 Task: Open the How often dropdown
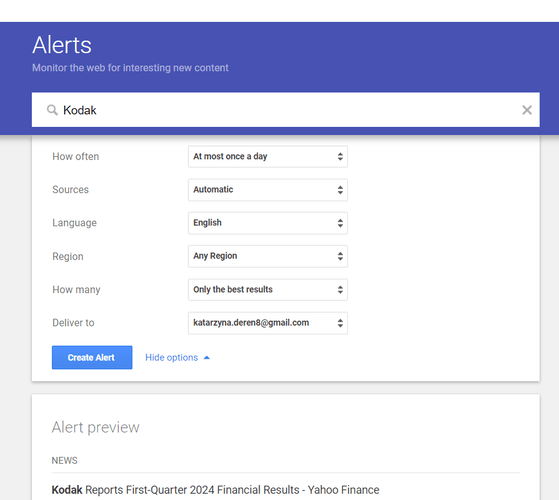click(268, 156)
